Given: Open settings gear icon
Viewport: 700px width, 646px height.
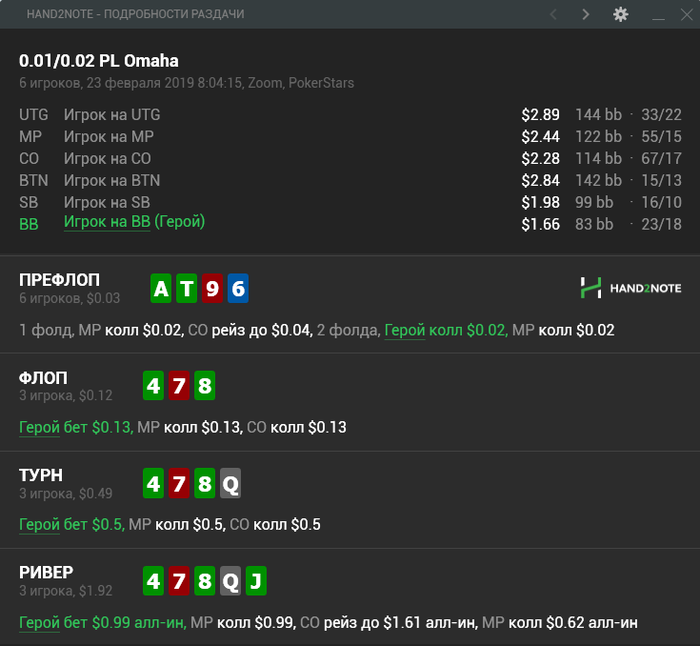Looking at the screenshot, I should pyautogui.click(x=621, y=14).
